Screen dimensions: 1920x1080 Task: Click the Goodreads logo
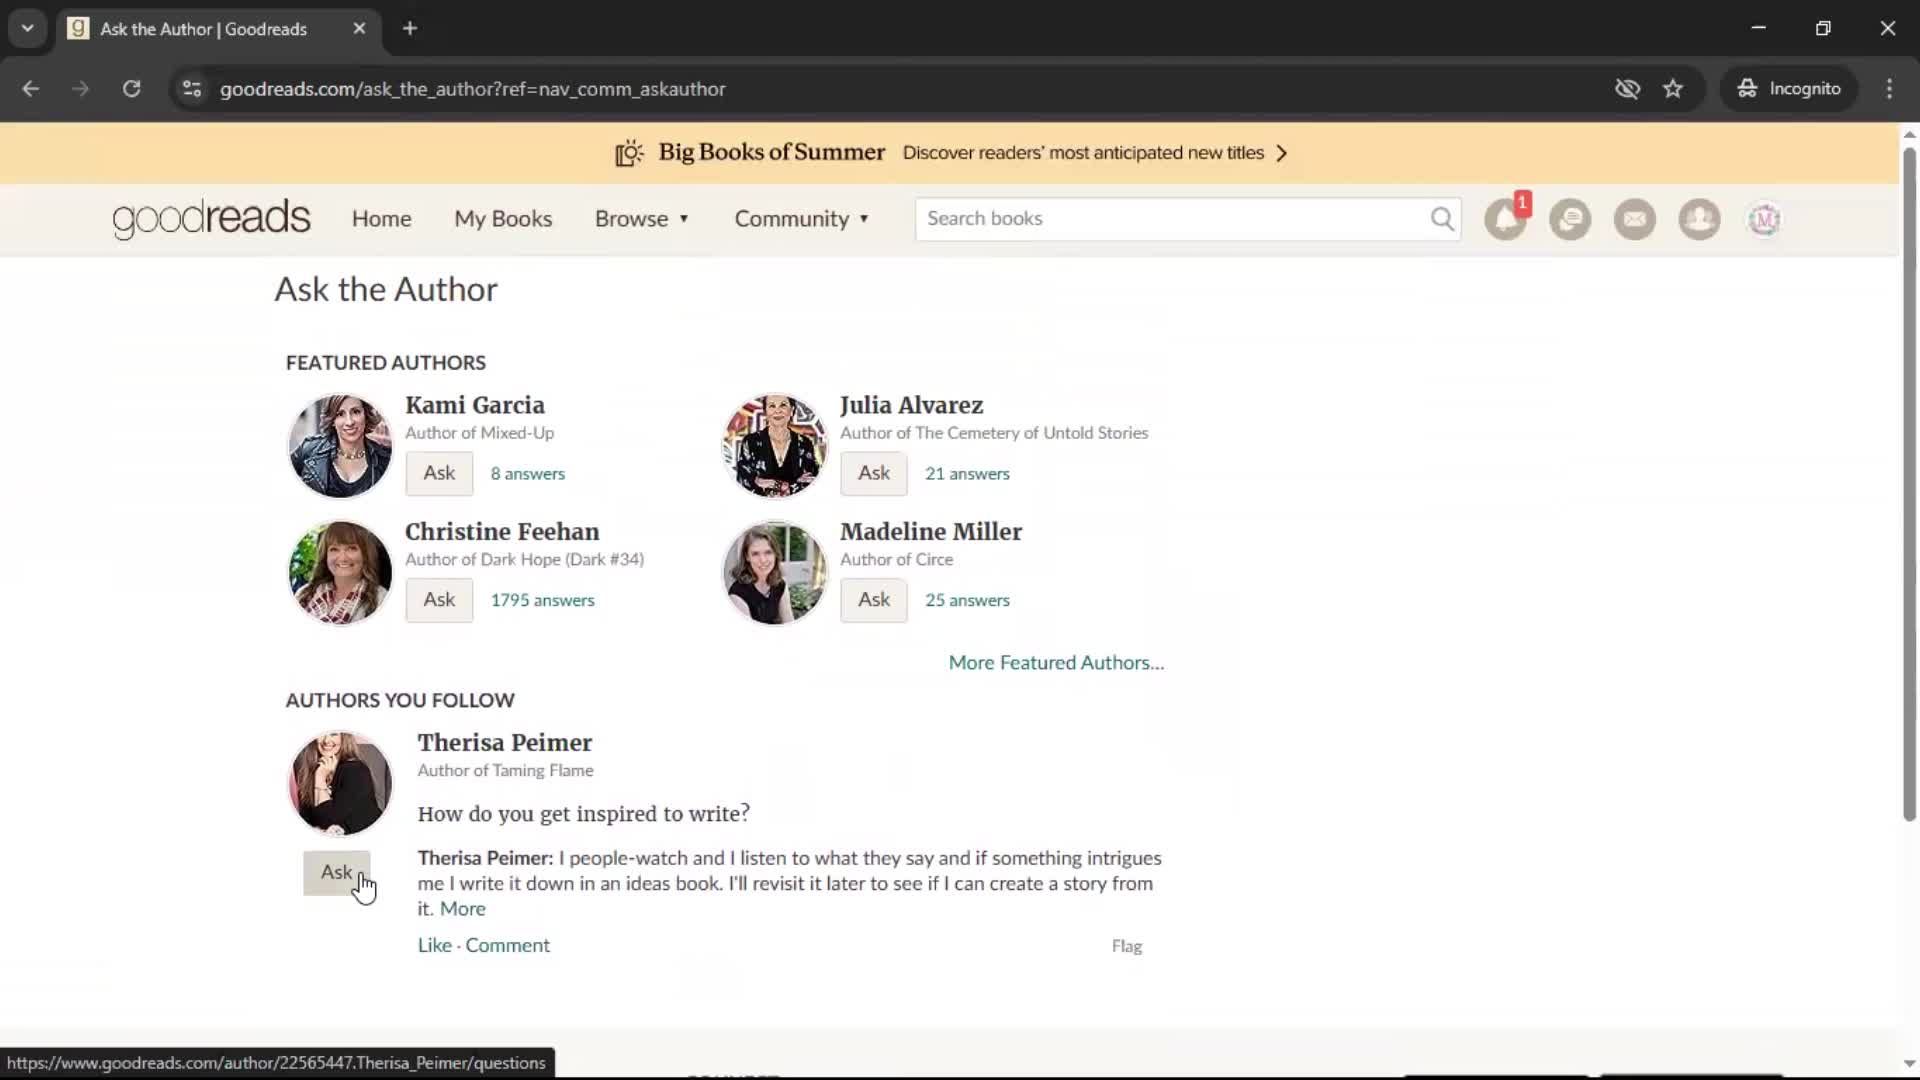tap(211, 219)
